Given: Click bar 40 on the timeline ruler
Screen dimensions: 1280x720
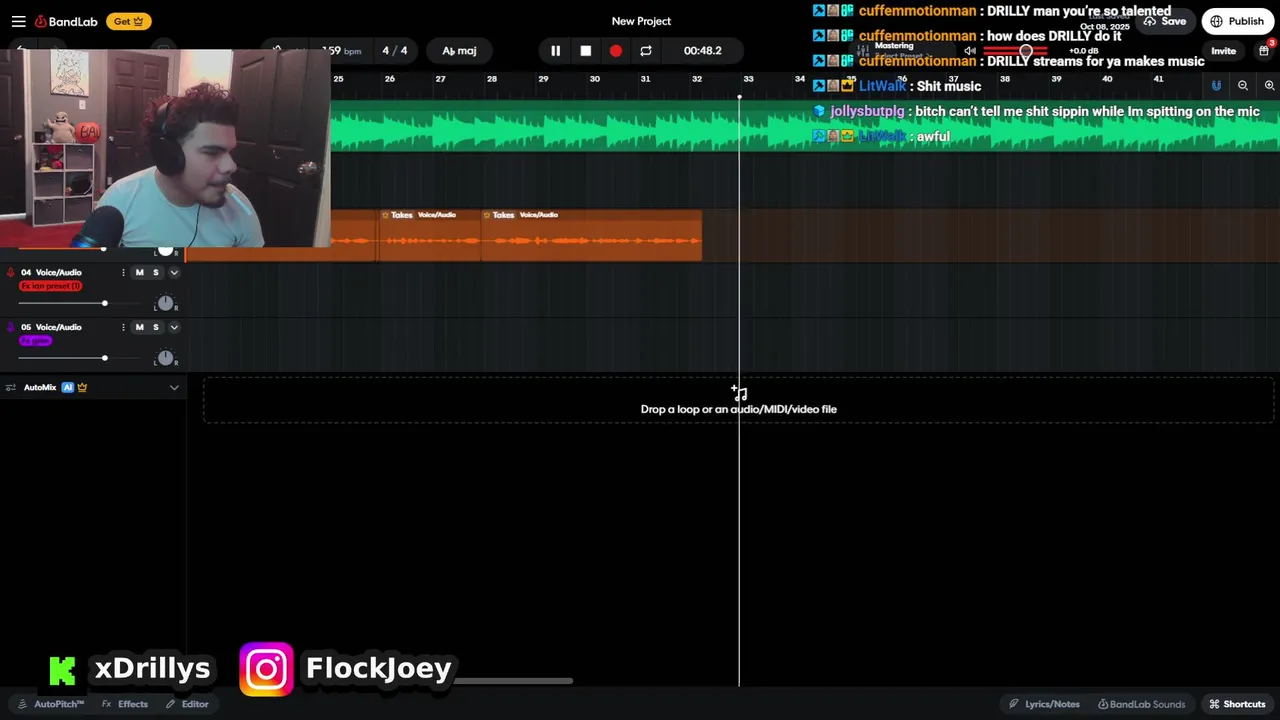Looking at the screenshot, I should pos(1107,79).
